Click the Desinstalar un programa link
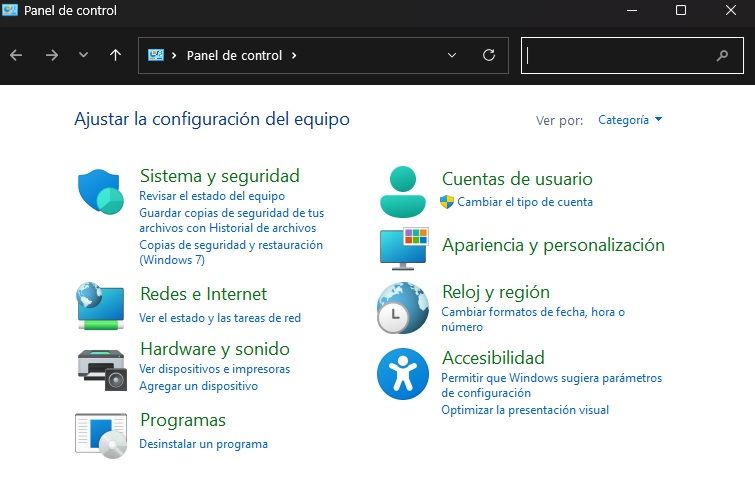Screen dimensions: 755x504 203,444
